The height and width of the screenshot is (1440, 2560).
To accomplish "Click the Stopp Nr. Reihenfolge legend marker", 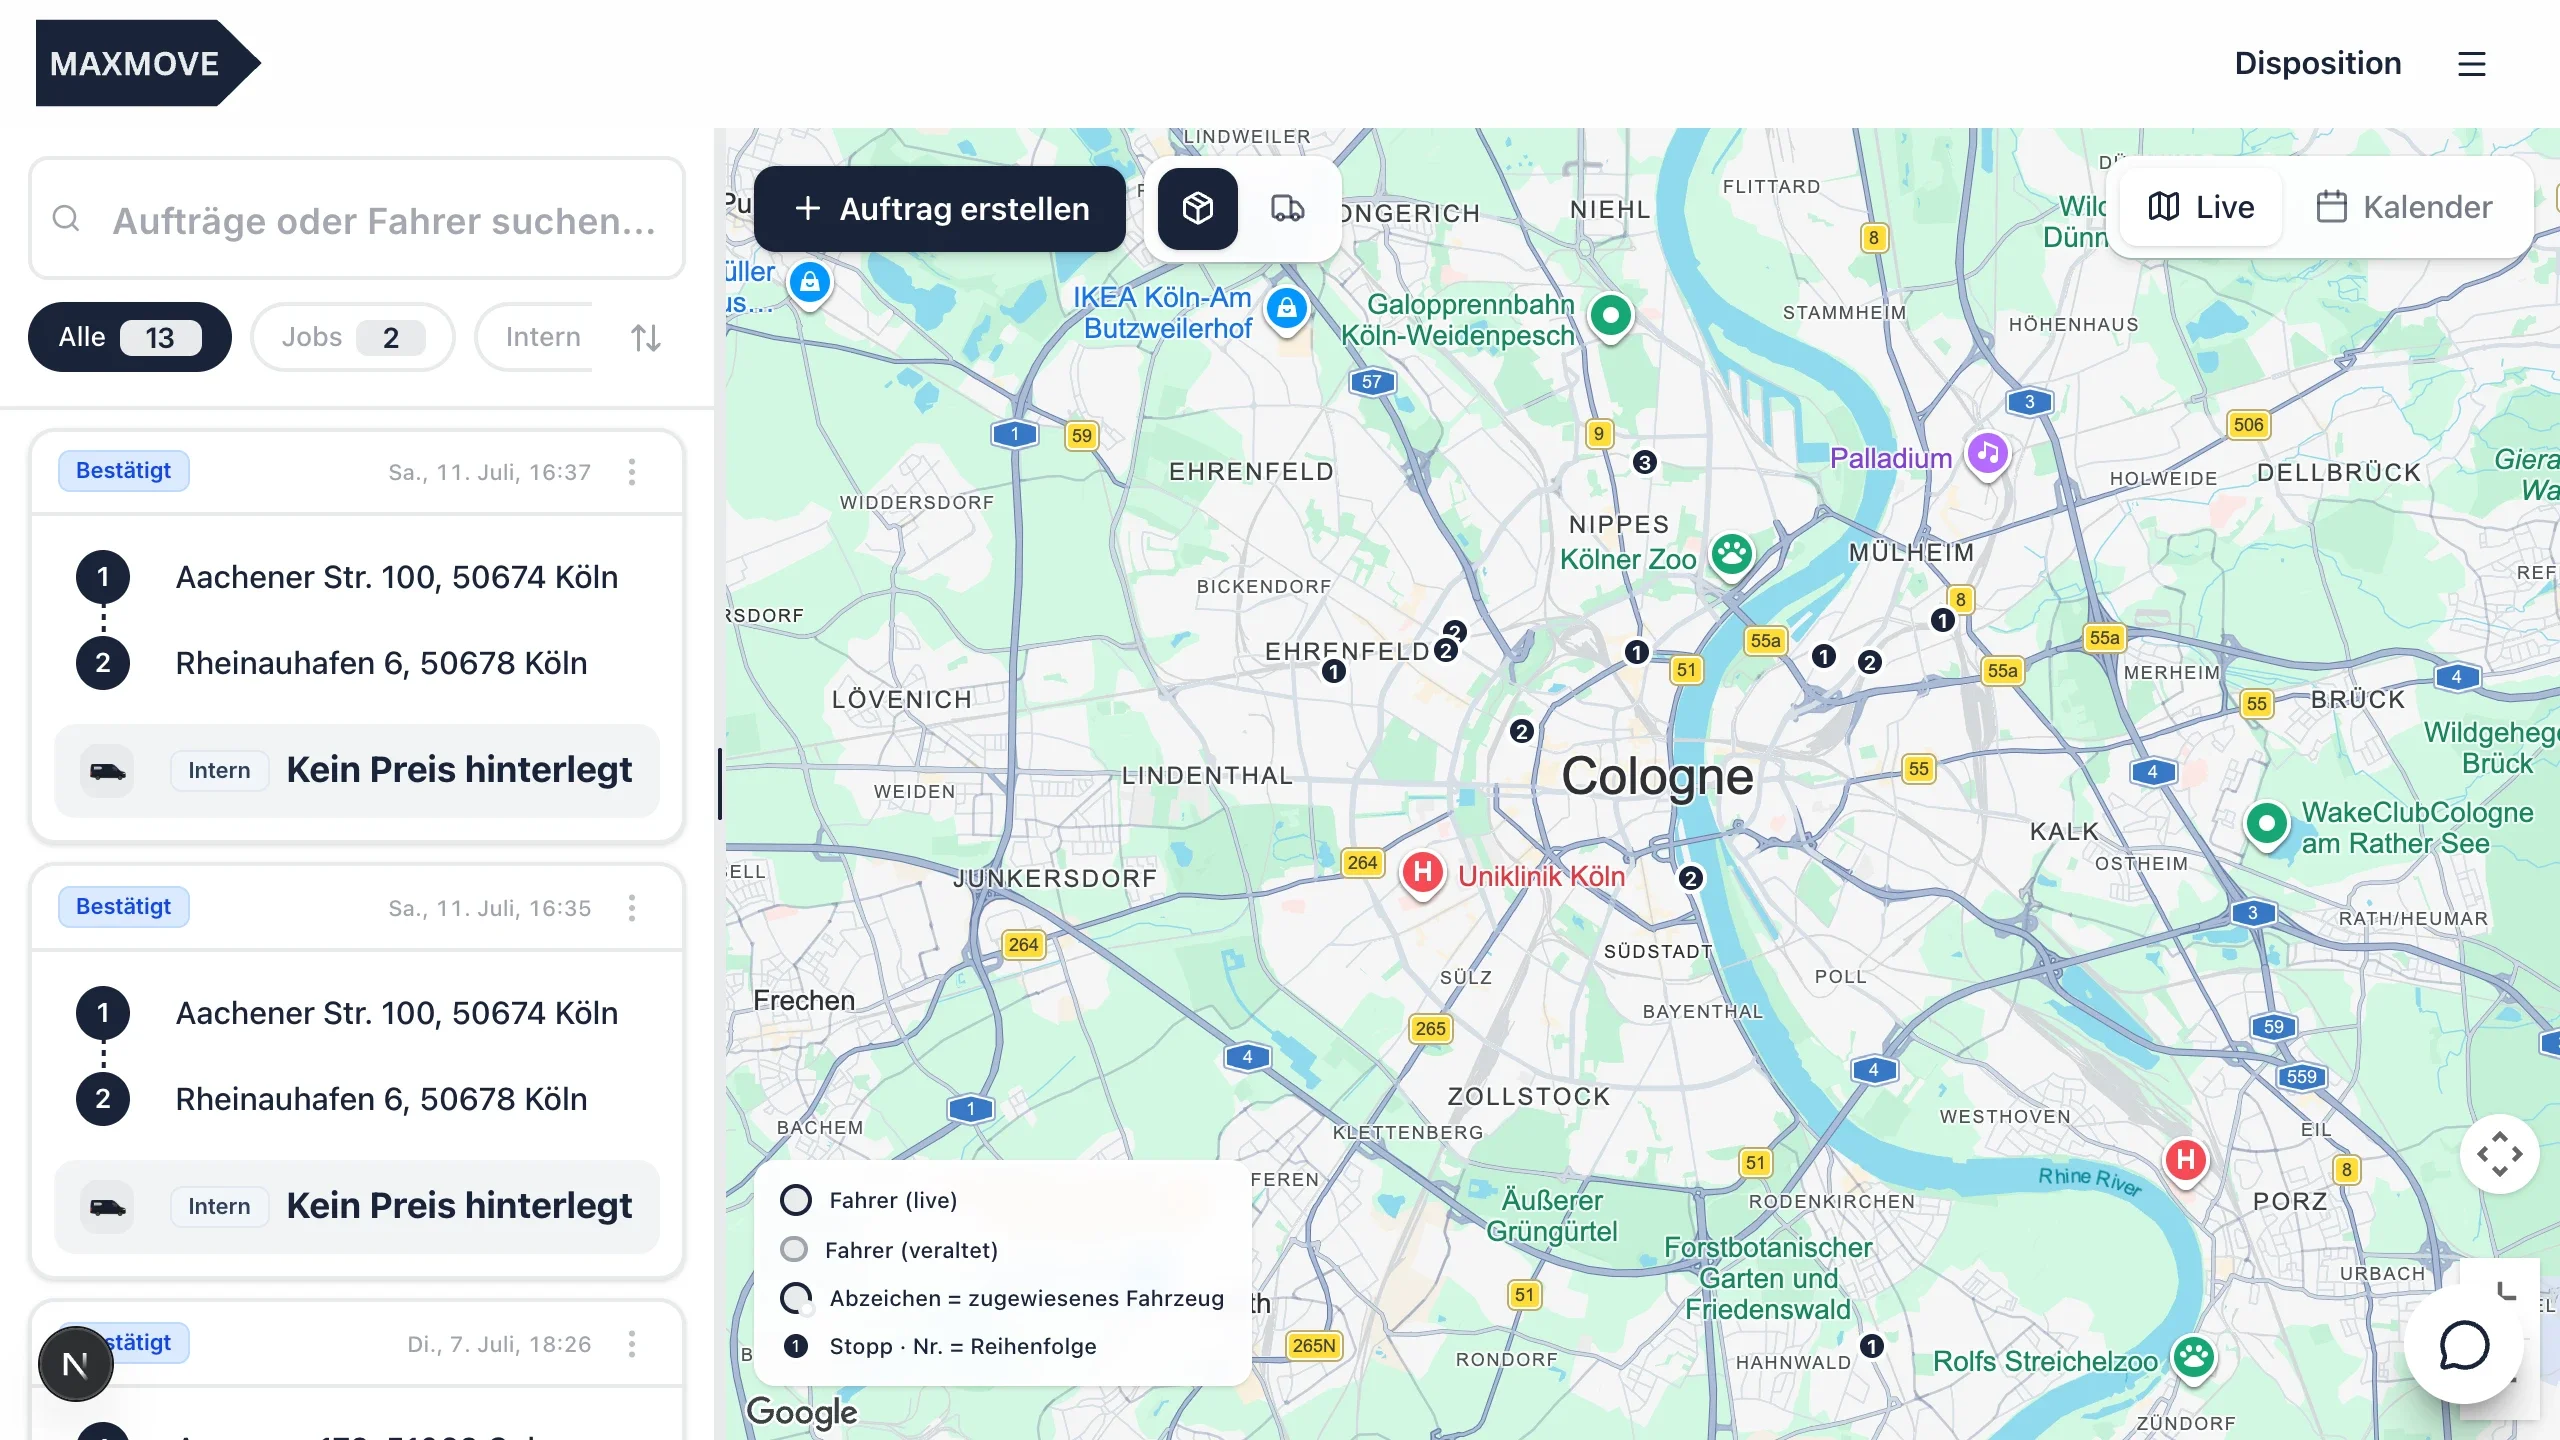I will (796, 1346).
